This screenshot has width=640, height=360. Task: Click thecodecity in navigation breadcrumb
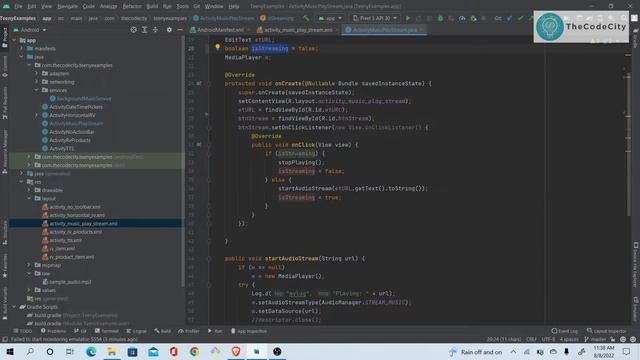pos(134,18)
